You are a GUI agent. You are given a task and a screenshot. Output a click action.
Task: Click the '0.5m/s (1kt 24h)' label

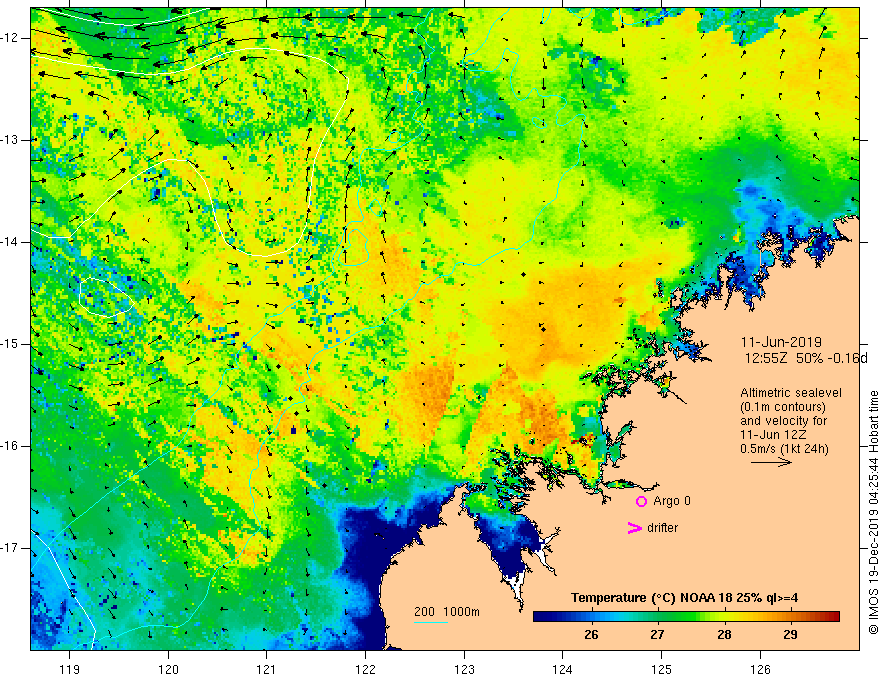pyautogui.click(x=784, y=449)
